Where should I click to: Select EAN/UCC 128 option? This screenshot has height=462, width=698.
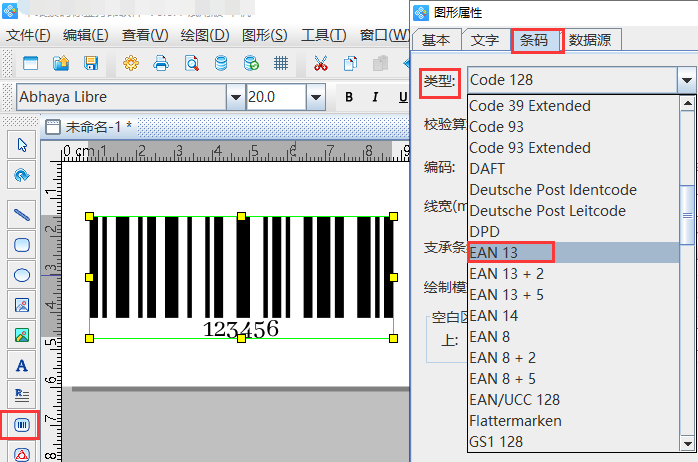pyautogui.click(x=573, y=400)
